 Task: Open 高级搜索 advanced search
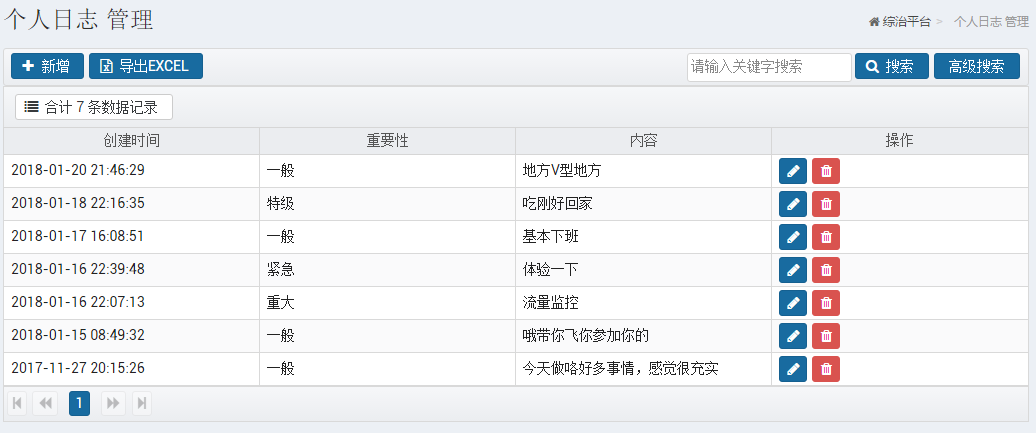[977, 66]
